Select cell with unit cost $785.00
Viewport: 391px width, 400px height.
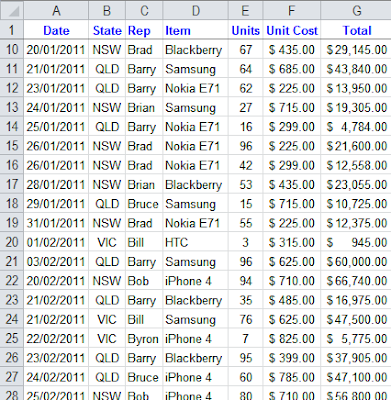click(292, 377)
